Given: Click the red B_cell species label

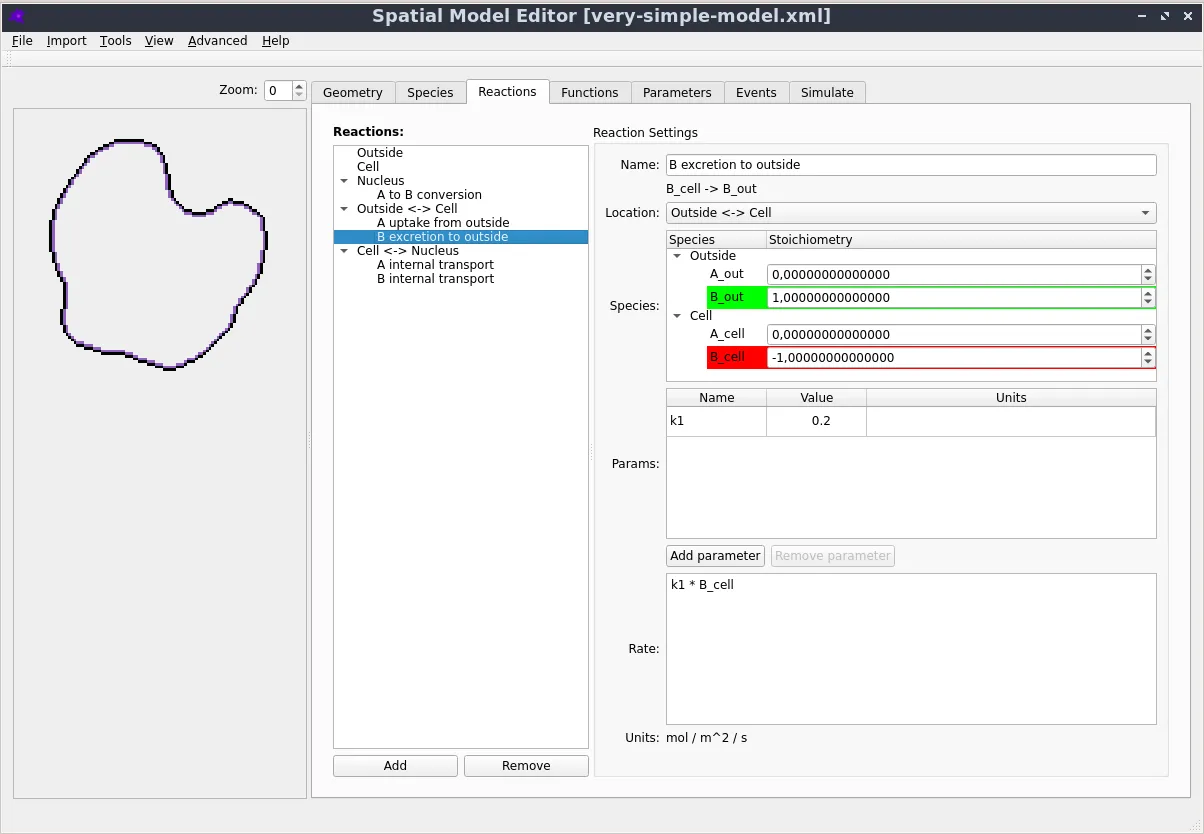Looking at the screenshot, I should coord(737,358).
